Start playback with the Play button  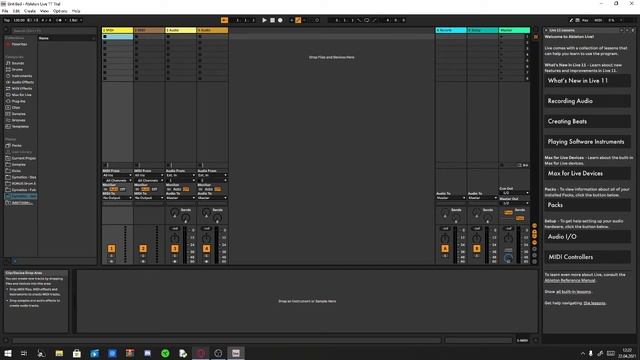(264, 20)
